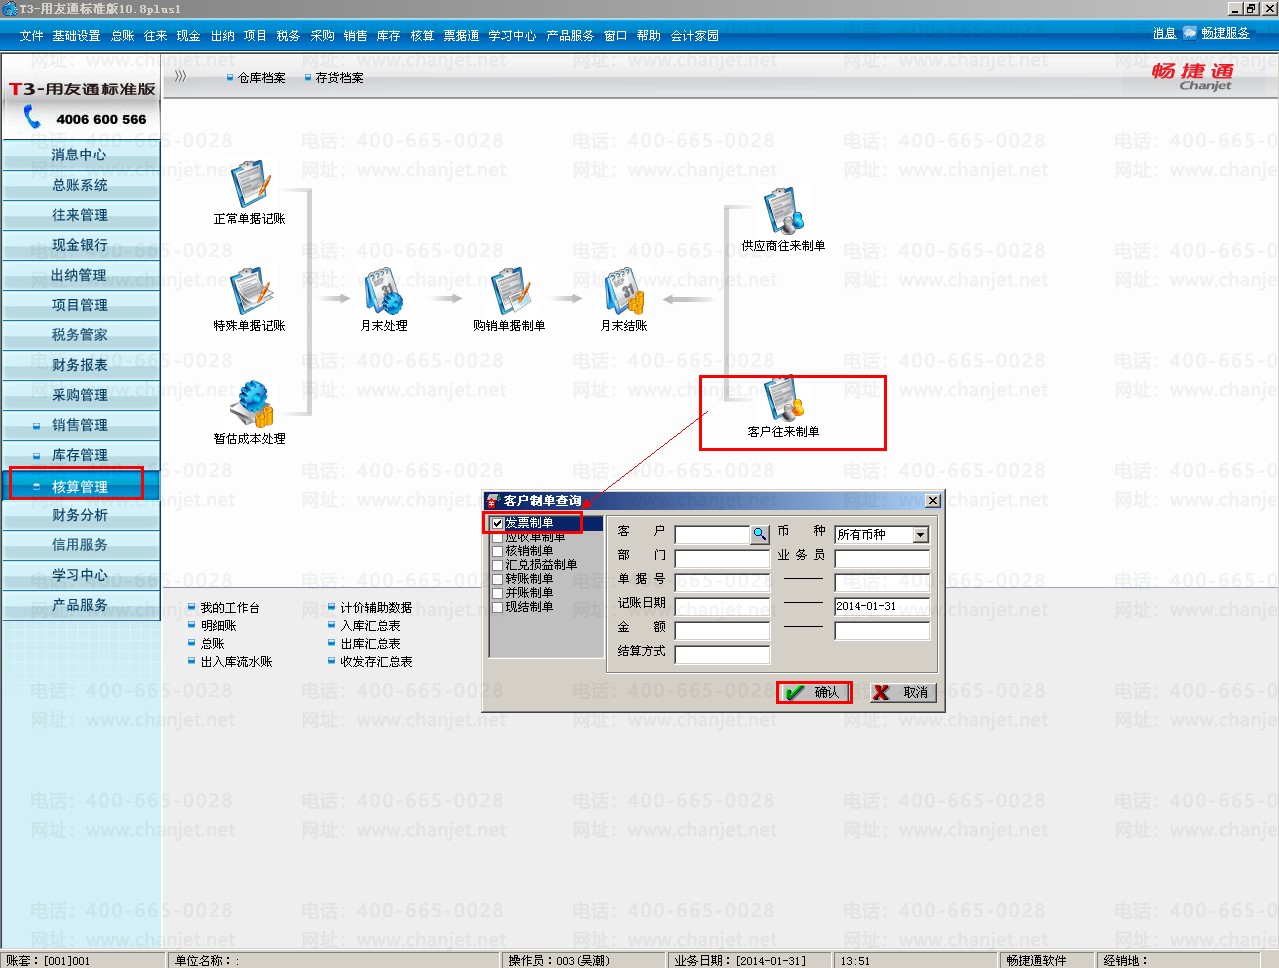The width and height of the screenshot is (1279, 968).
Task: Open the 总账 report link
Action: click(x=212, y=644)
